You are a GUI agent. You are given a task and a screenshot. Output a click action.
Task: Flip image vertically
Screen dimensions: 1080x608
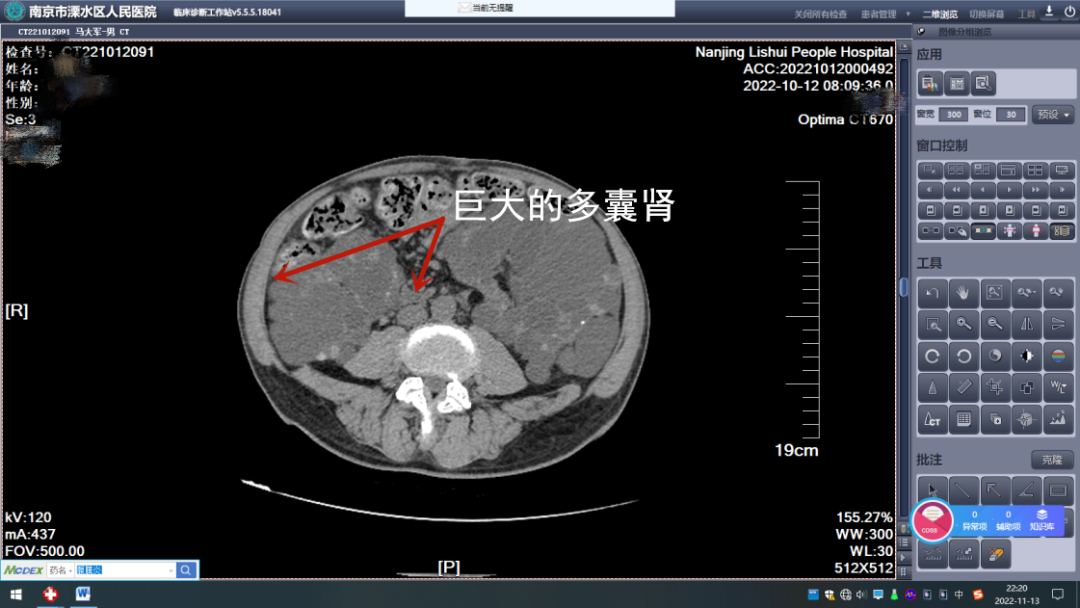point(1058,324)
